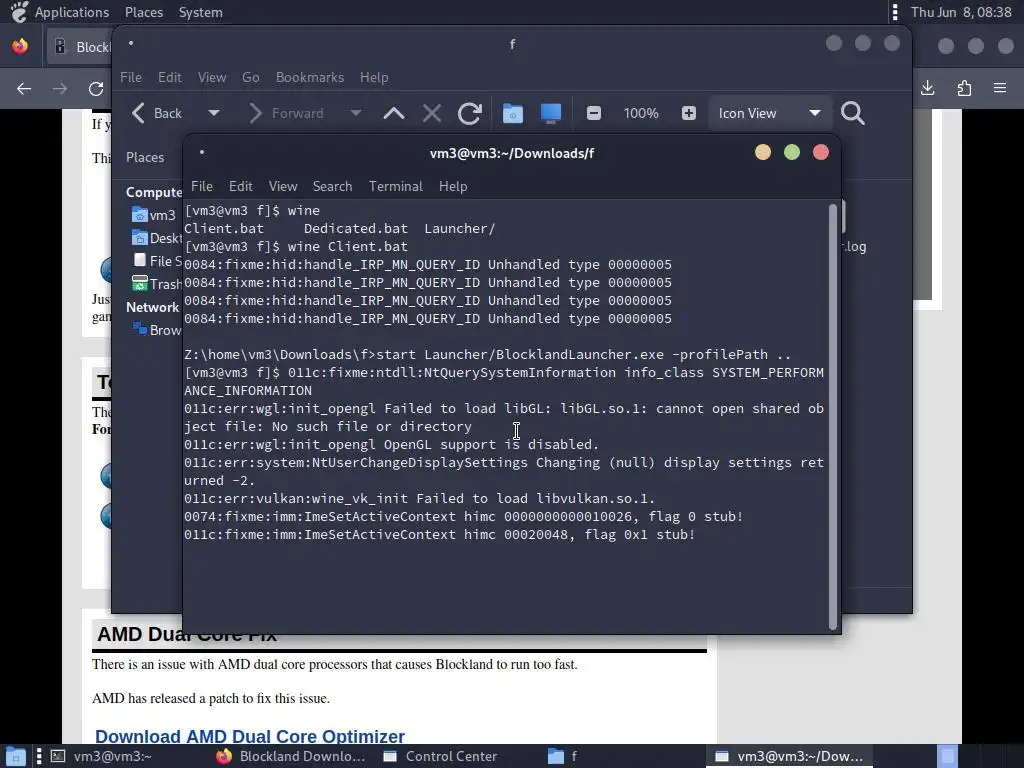Image resolution: width=1024 pixels, height=768 pixels.
Task: Switch to the vm3@vm3:~ terminal taskbar entry
Action: click(x=101, y=756)
